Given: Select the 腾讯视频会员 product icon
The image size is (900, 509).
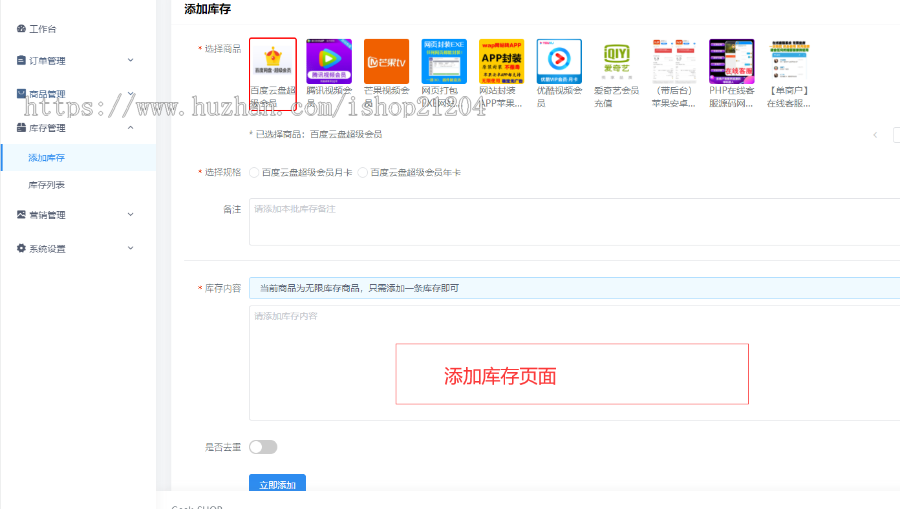Looking at the screenshot, I should coord(329,61).
